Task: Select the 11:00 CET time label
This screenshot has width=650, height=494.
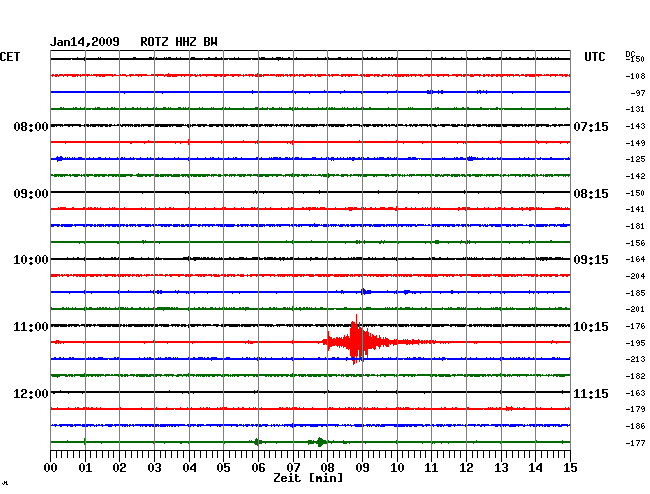Action: pos(31,327)
